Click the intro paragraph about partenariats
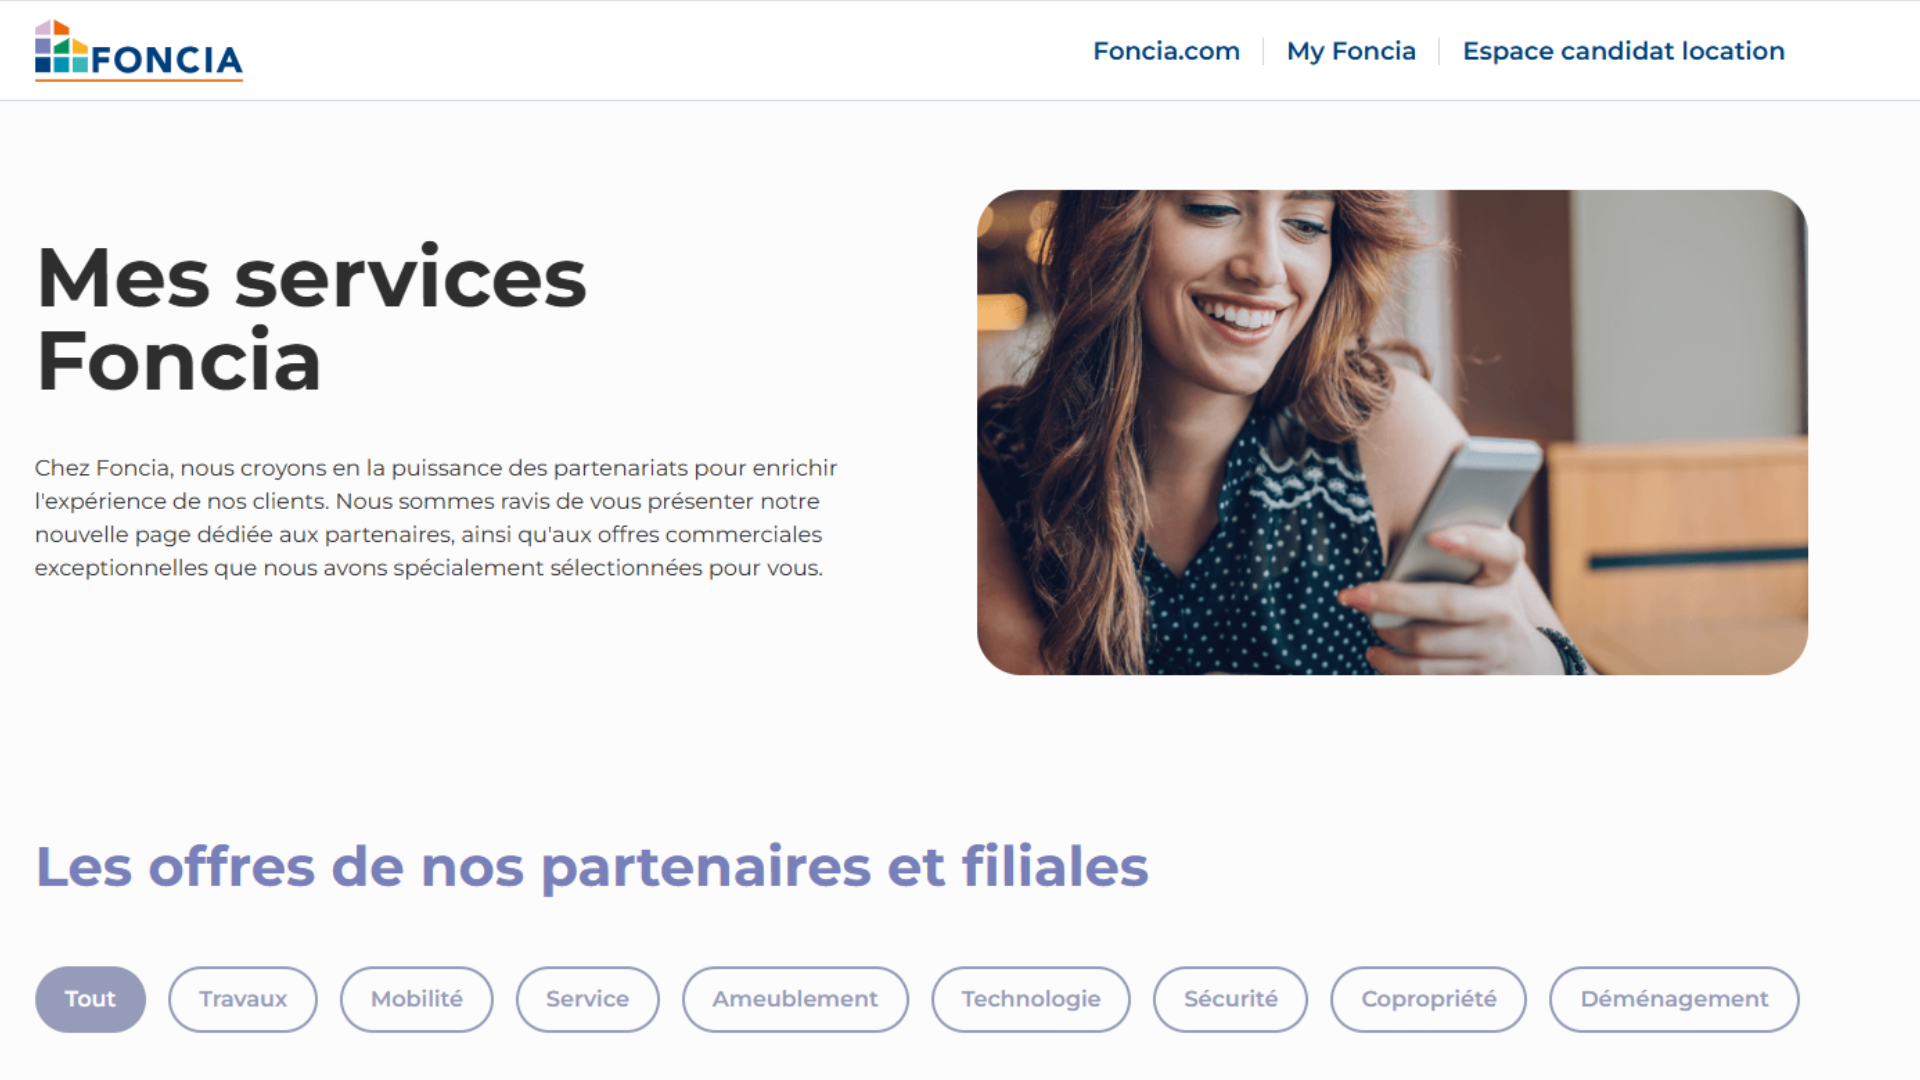The width and height of the screenshot is (1920, 1080). pos(435,517)
